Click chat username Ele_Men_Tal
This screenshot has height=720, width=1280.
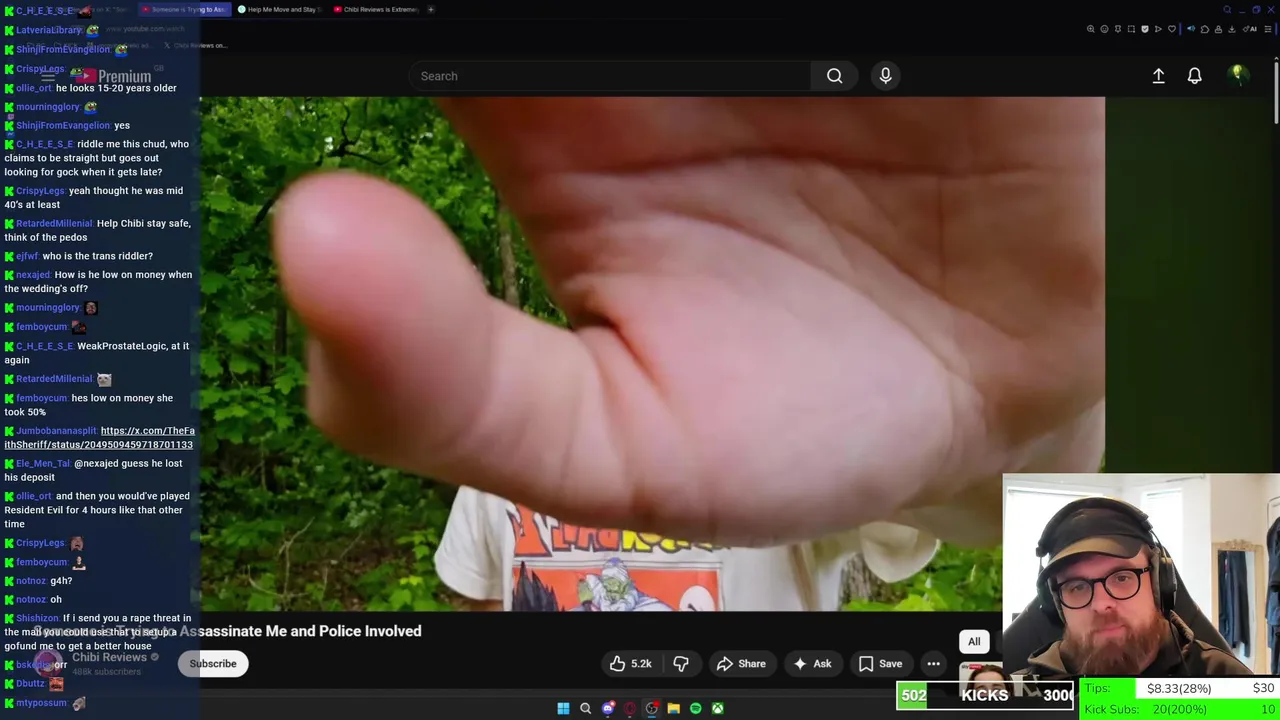43,463
